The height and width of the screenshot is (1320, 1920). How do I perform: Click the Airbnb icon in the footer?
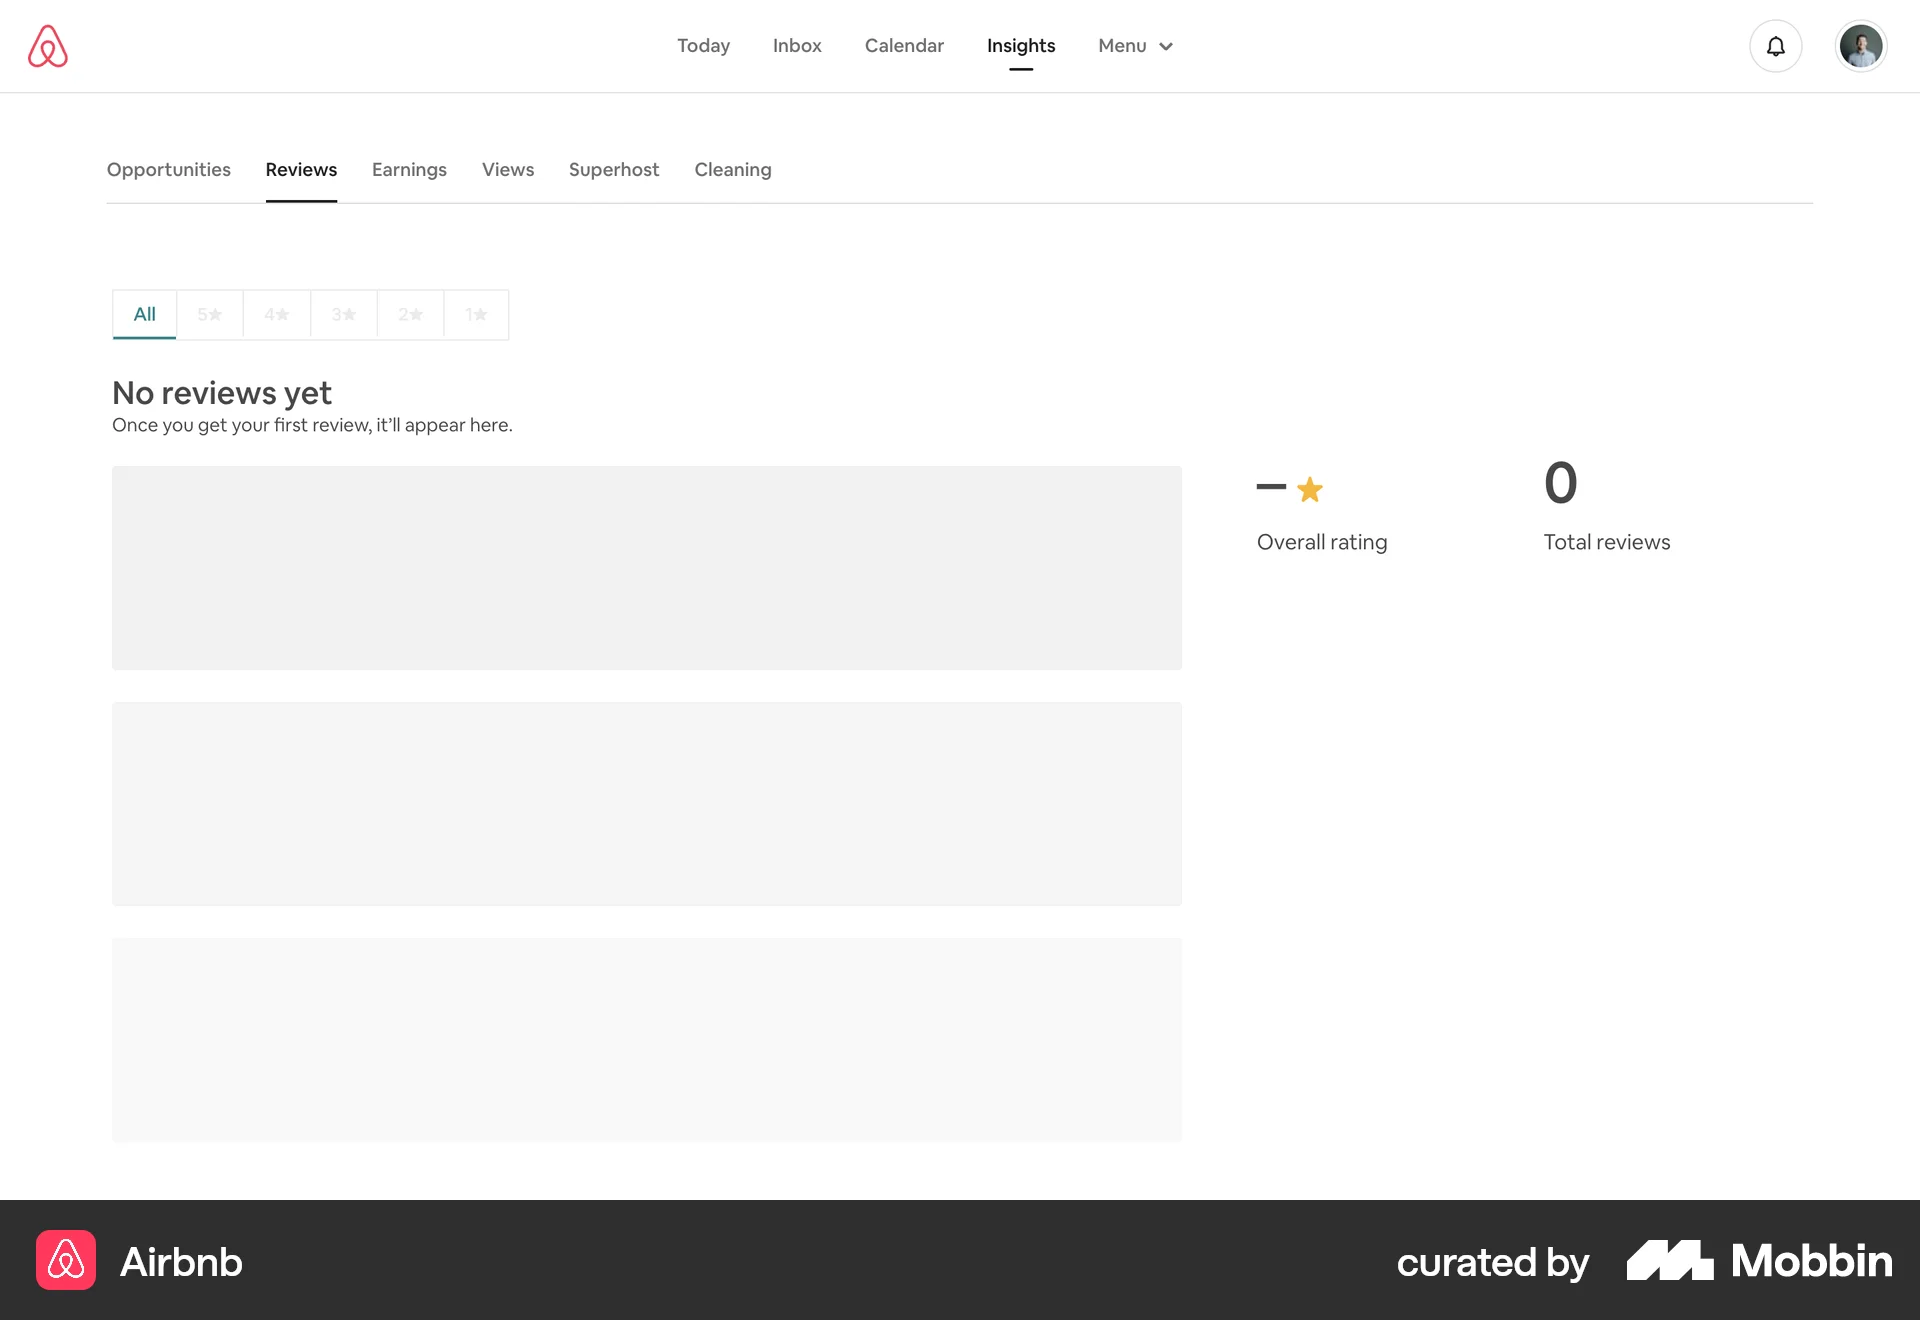[66, 1261]
